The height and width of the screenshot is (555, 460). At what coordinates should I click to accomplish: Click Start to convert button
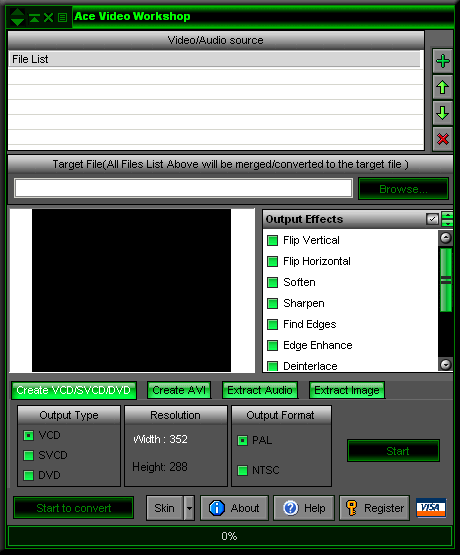[x=74, y=508]
